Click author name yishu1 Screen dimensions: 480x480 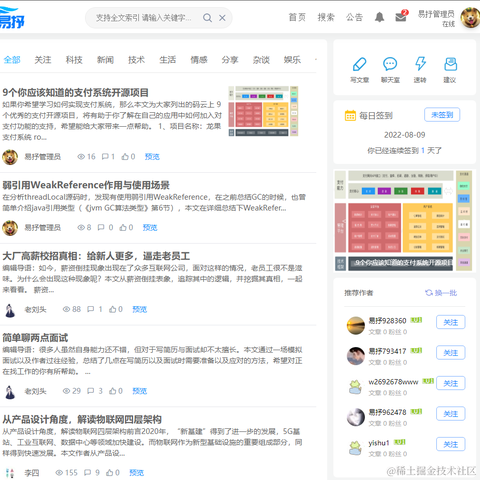pyautogui.click(x=379, y=443)
